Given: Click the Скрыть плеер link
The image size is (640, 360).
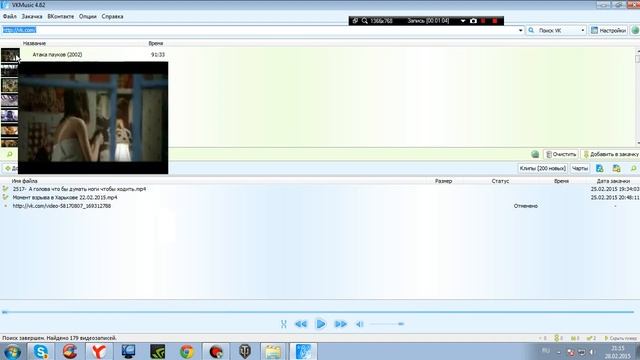Looking at the screenshot, I should pos(621,338).
